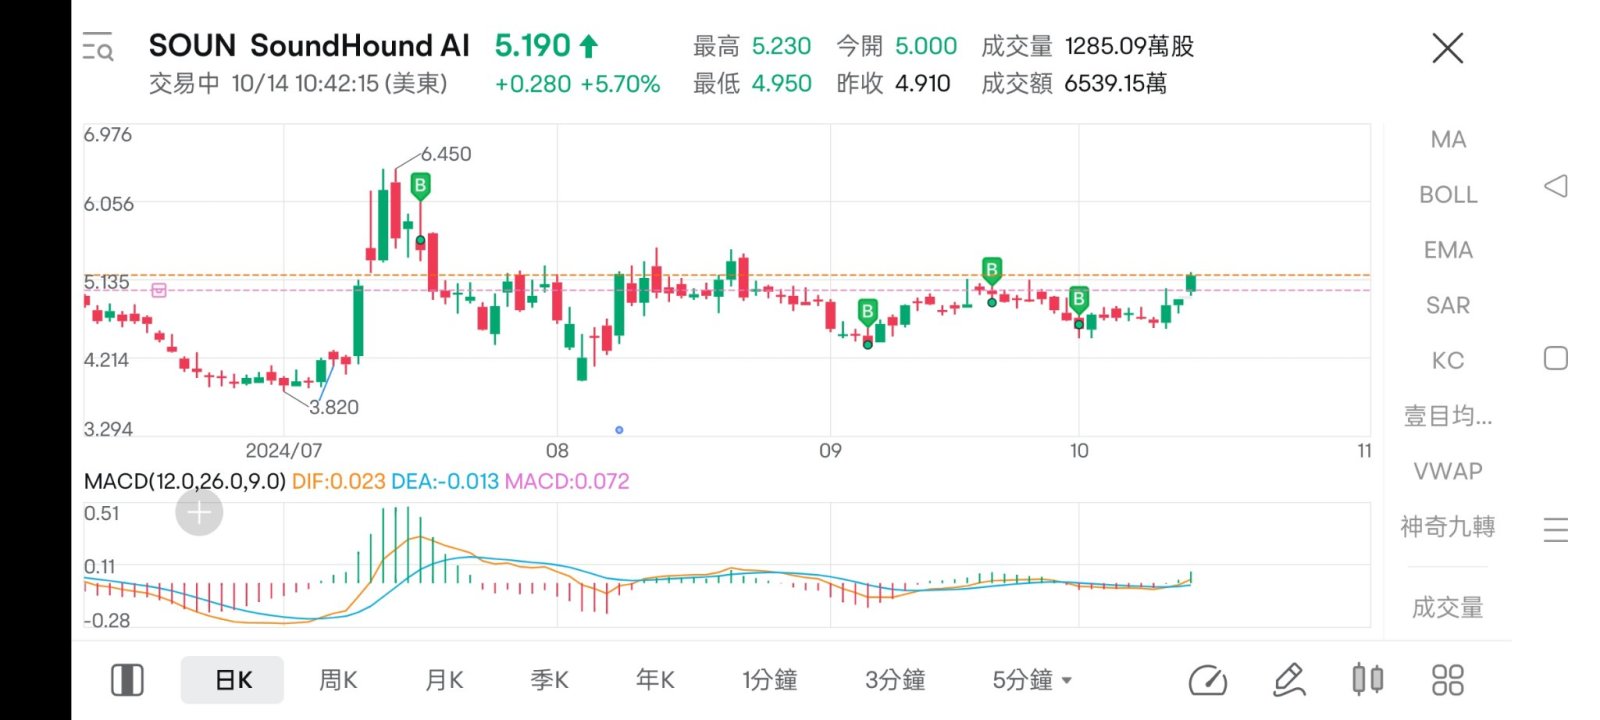The image size is (1600, 720).
Task: Click the B buy marker near 6.450
Action: 420,186
